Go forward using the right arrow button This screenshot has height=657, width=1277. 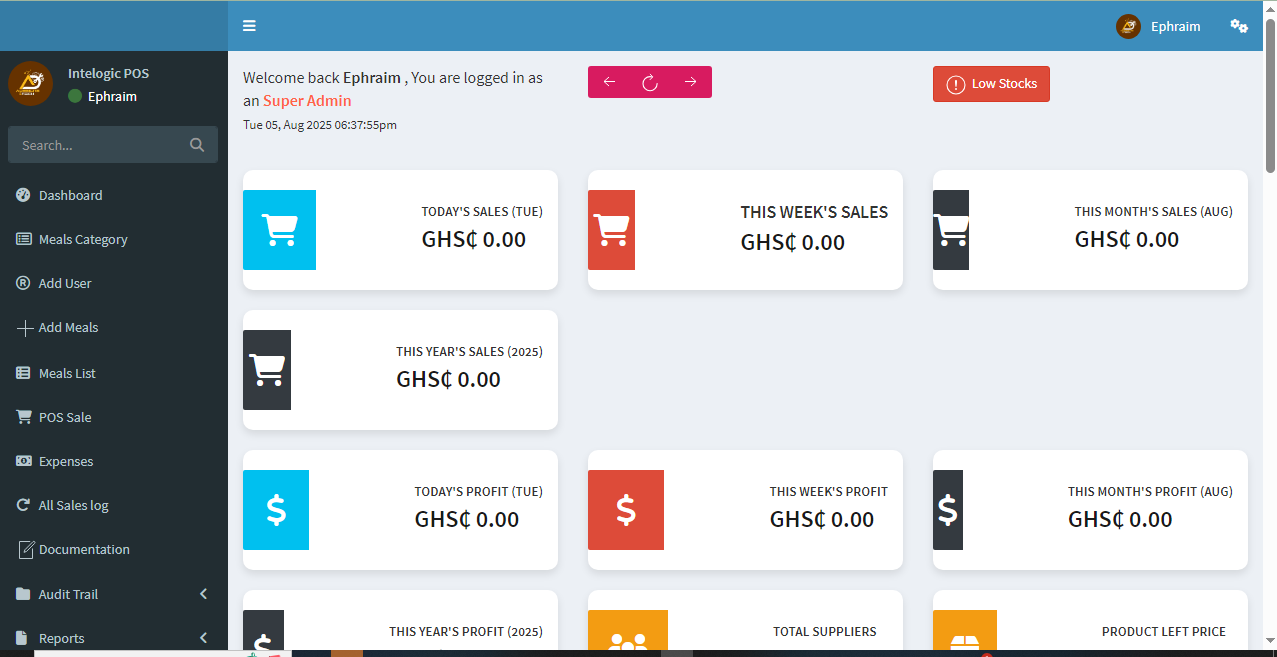[690, 82]
